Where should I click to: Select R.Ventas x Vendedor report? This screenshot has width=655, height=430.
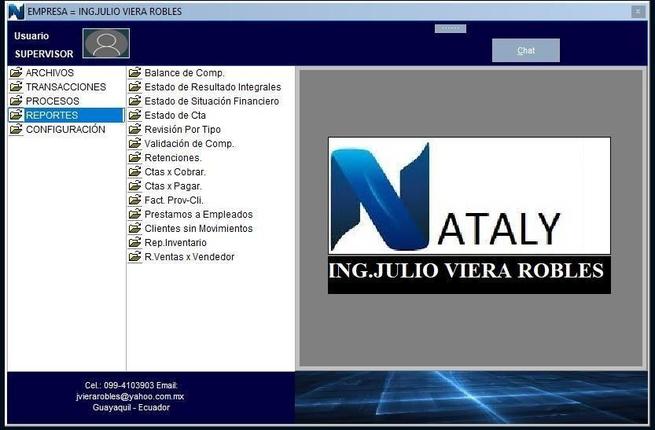click(189, 257)
